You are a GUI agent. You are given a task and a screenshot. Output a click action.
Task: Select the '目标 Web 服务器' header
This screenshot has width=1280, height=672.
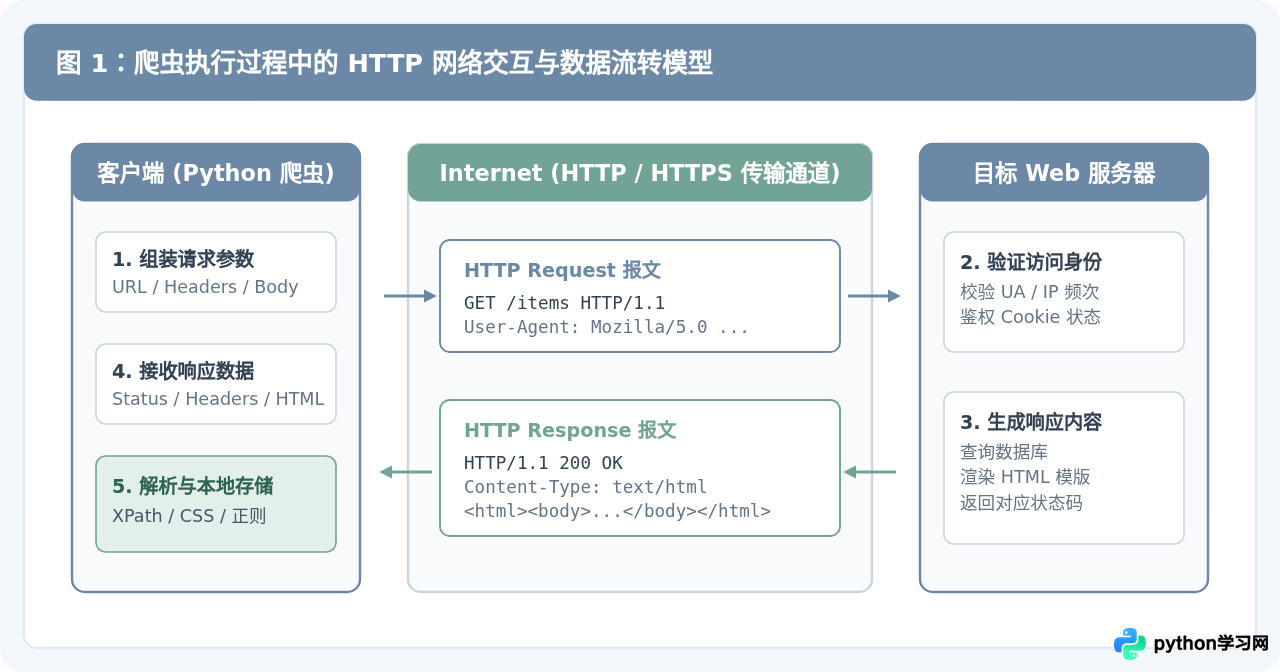[1064, 173]
